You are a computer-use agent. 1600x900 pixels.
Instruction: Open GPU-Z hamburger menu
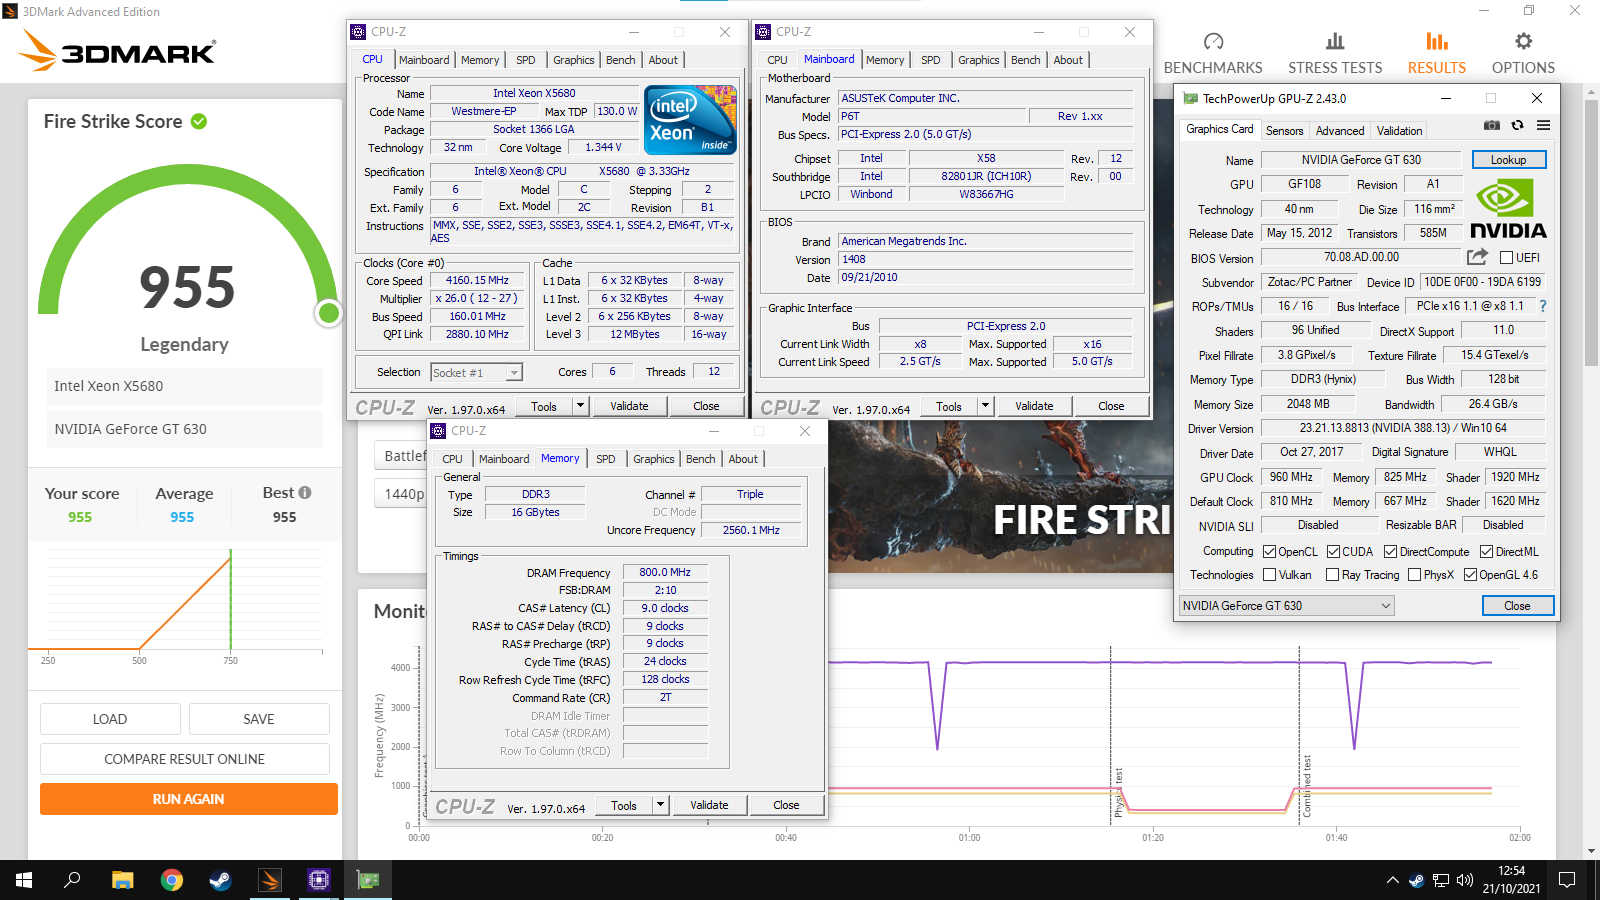pos(1543,125)
